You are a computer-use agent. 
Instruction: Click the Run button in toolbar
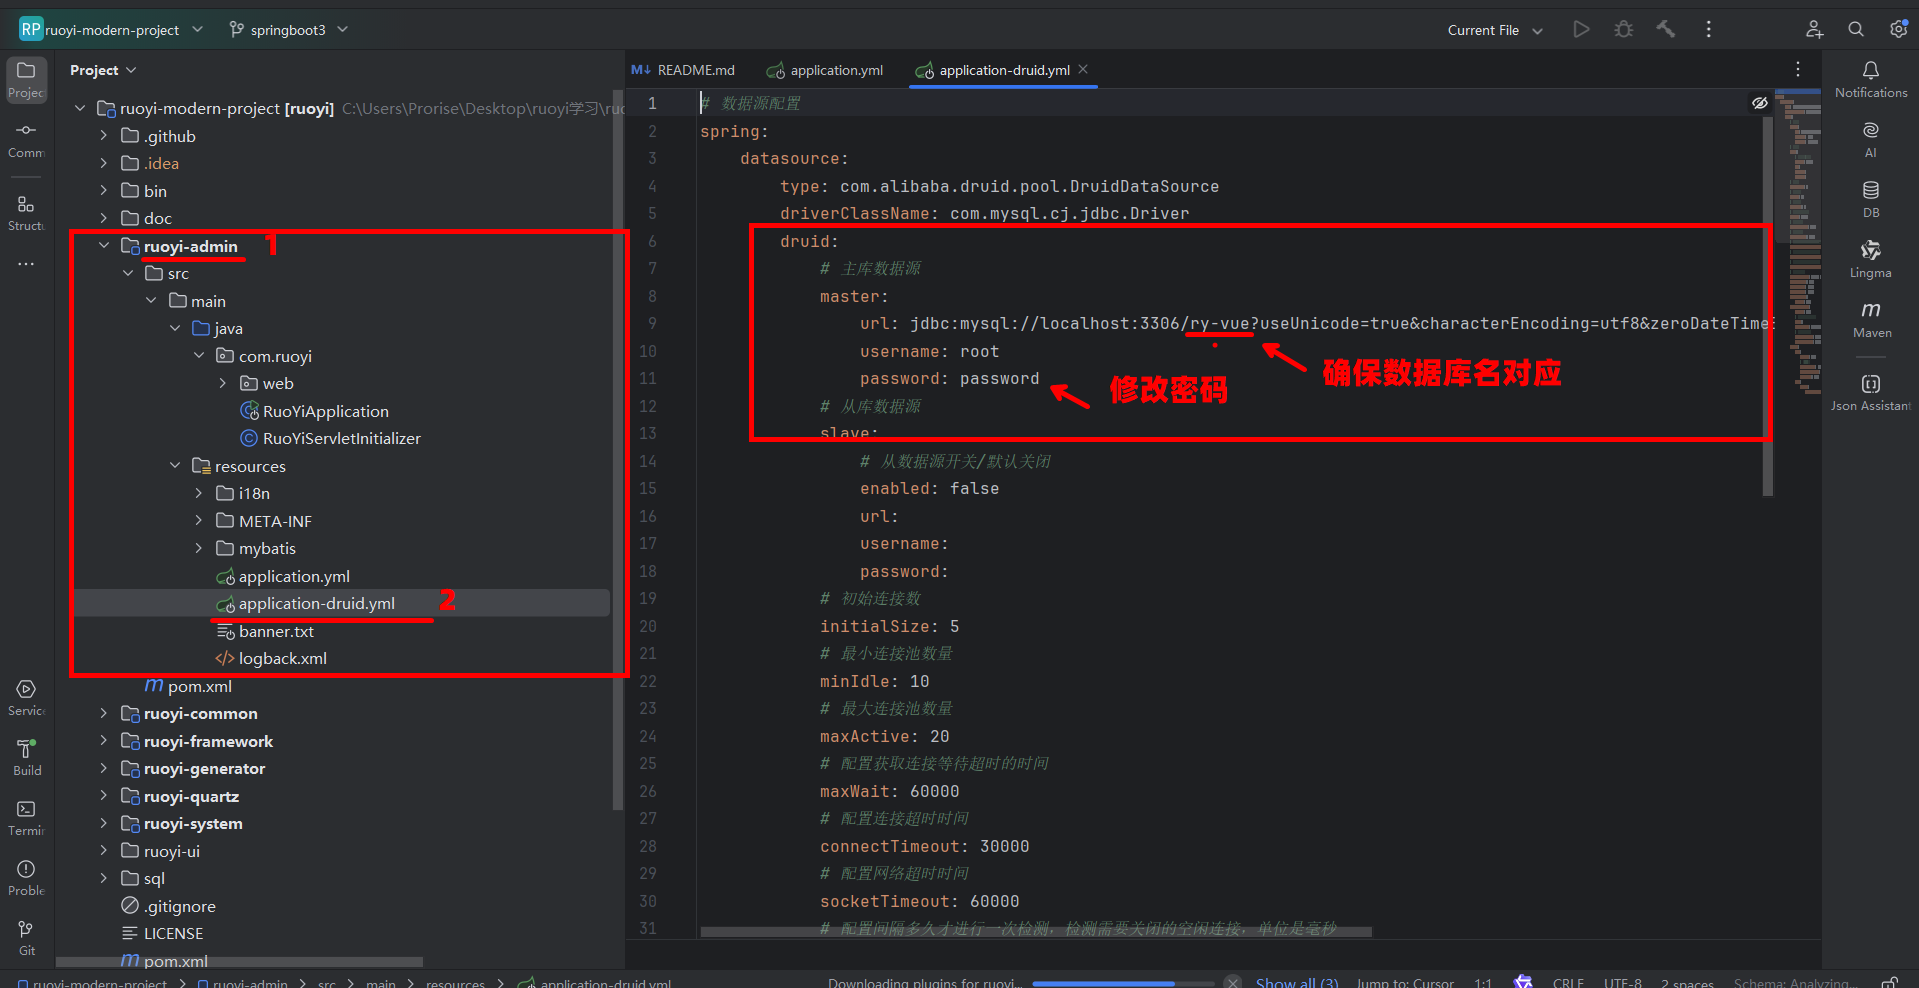(1581, 30)
